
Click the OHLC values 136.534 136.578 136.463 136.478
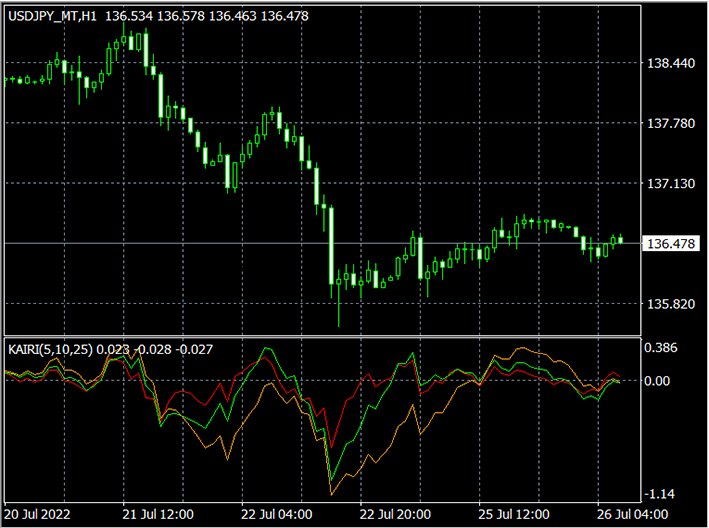(x=207, y=16)
